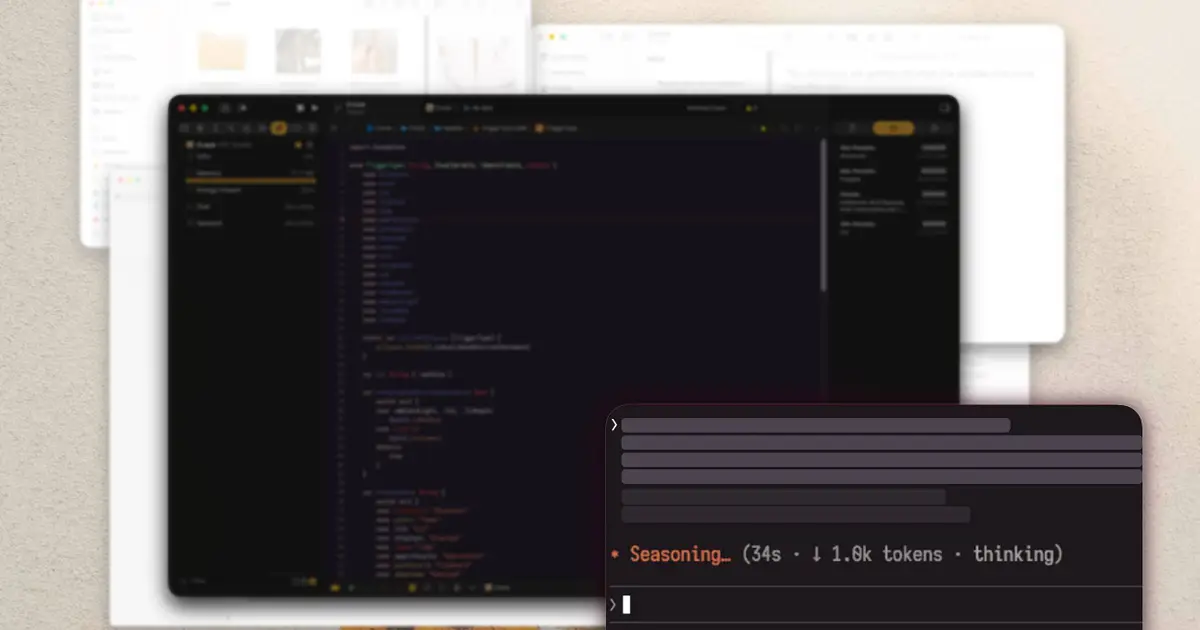Open the first breadcrumb in jump bar

[x=379, y=128]
